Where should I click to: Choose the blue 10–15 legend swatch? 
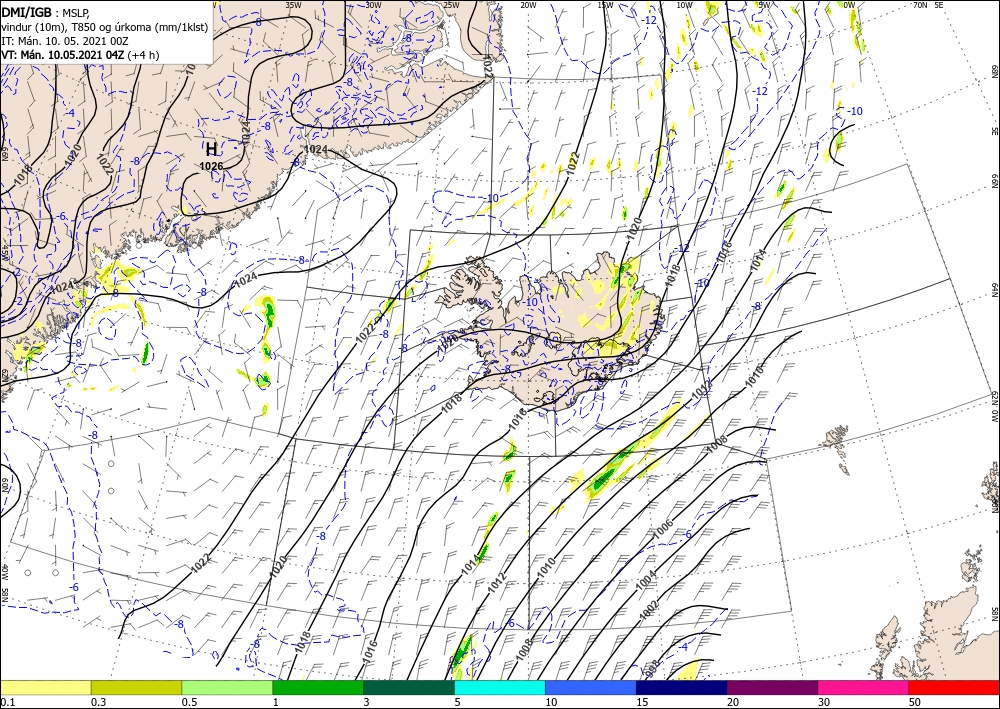coord(591,687)
